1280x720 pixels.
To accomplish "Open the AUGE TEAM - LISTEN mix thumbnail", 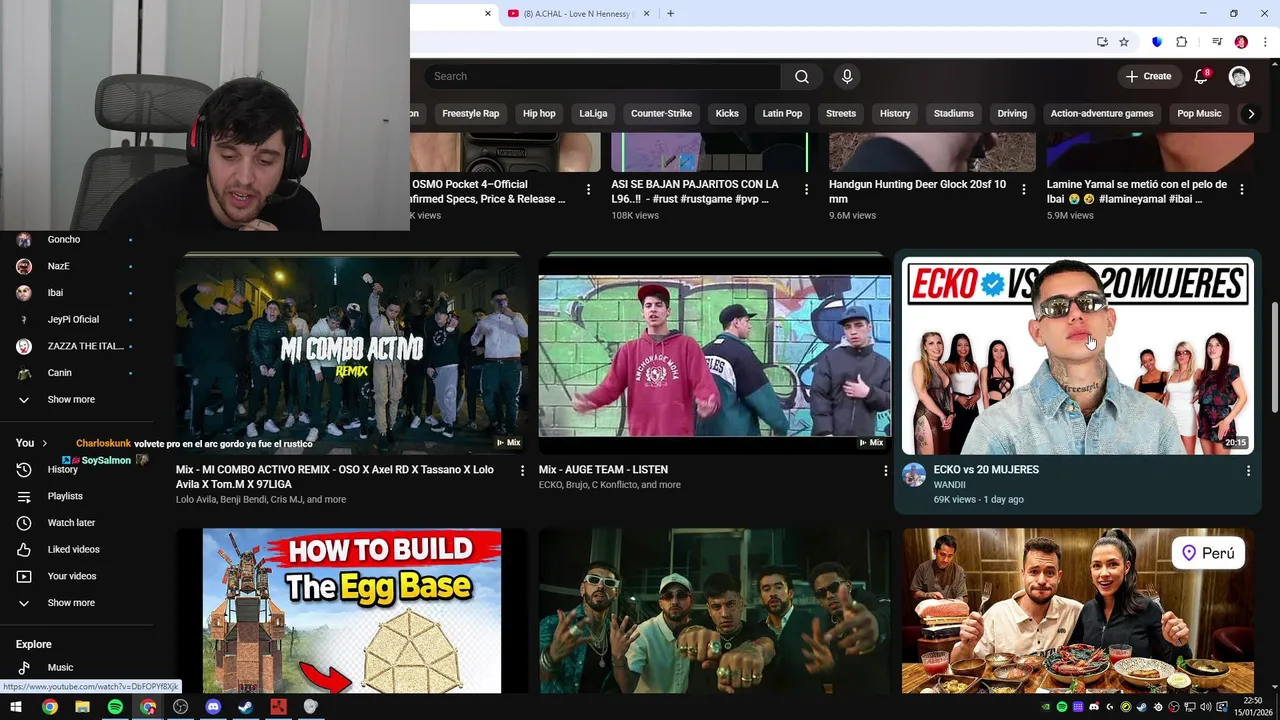I will tap(715, 355).
